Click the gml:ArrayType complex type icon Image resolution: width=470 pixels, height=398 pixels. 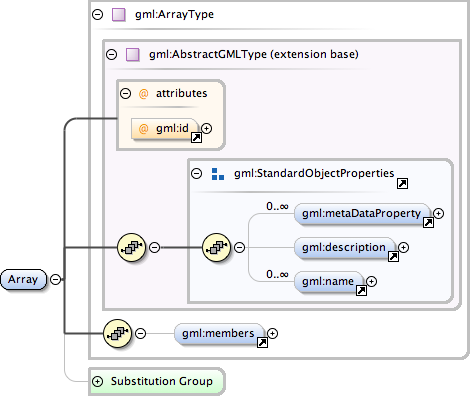point(119,15)
